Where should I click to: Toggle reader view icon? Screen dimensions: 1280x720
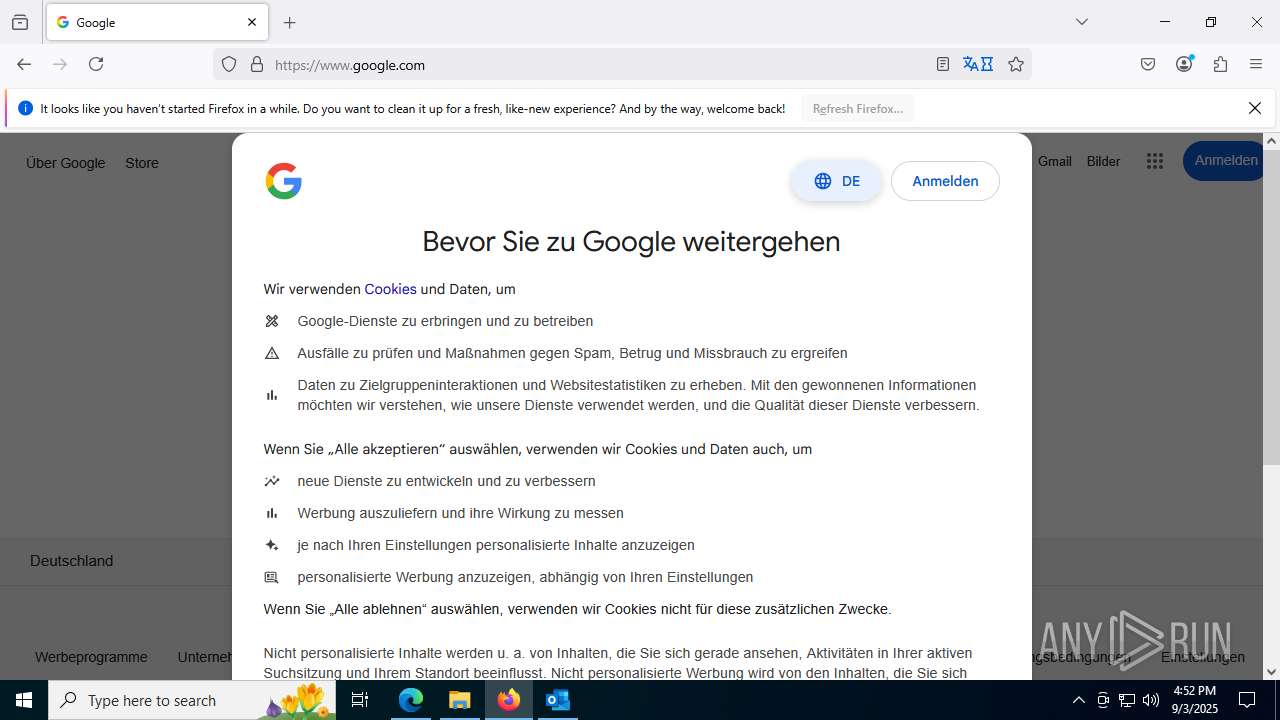(943, 64)
